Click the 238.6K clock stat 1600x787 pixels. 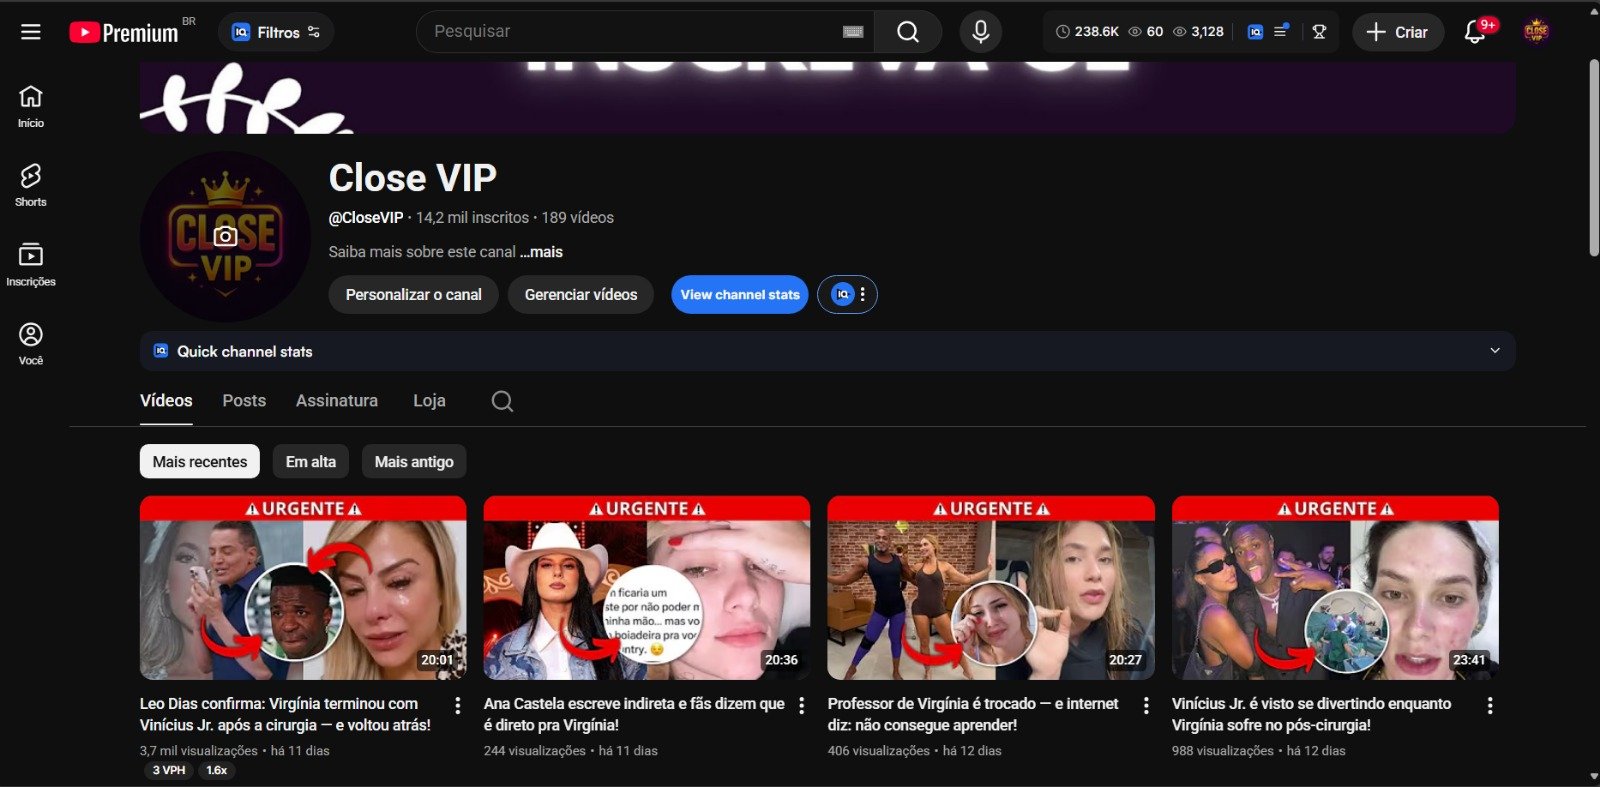[x=1087, y=32]
